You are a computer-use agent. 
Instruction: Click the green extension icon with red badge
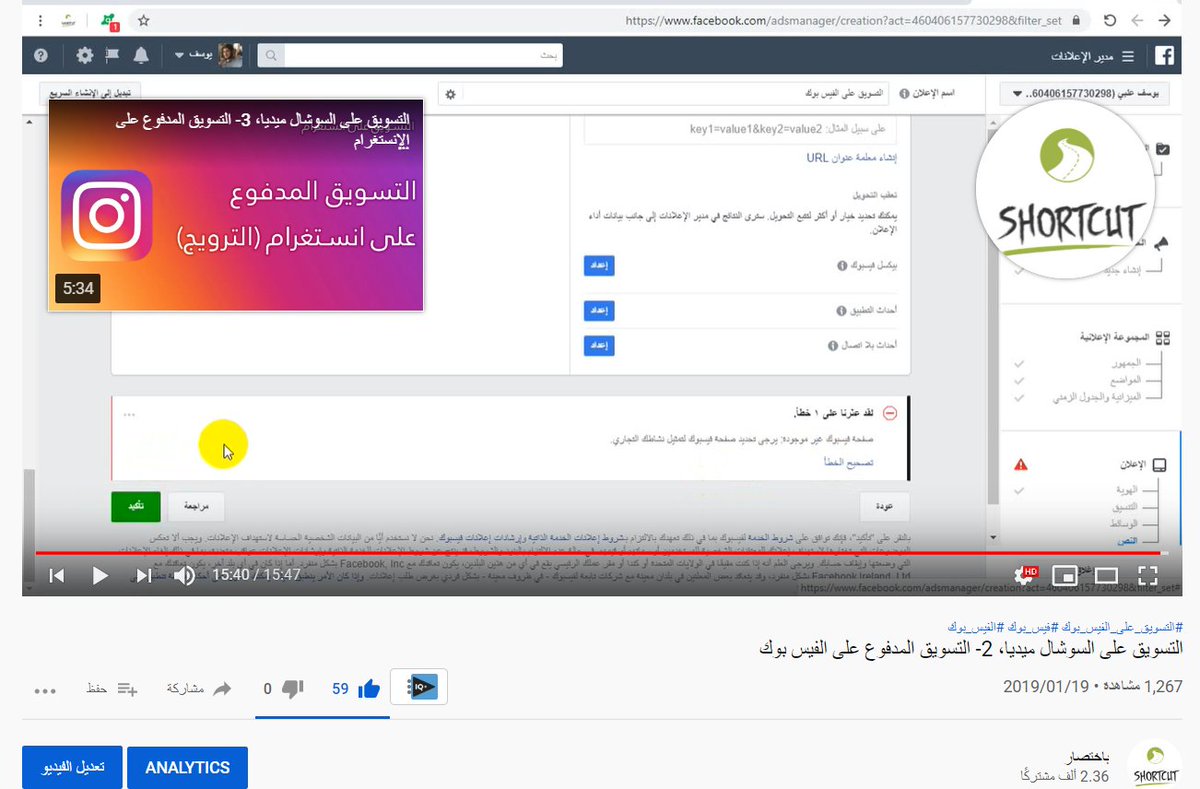108,20
